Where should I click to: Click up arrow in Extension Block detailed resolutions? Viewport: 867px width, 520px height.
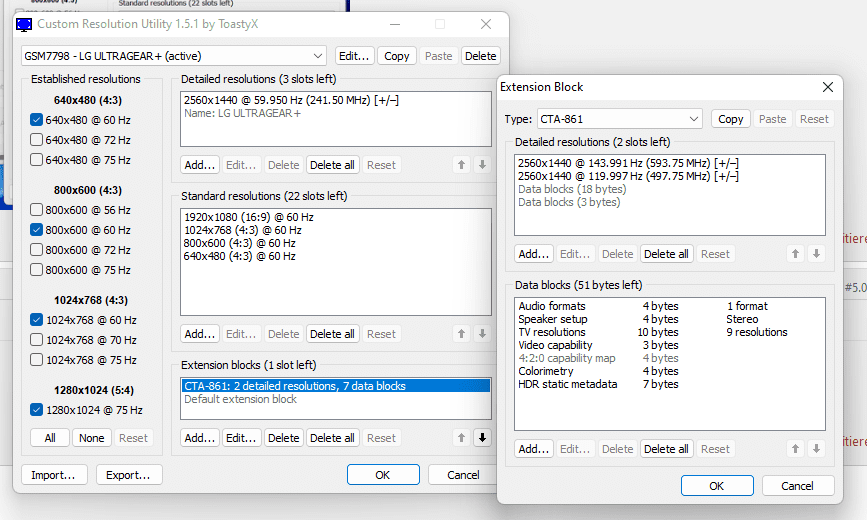pos(795,254)
